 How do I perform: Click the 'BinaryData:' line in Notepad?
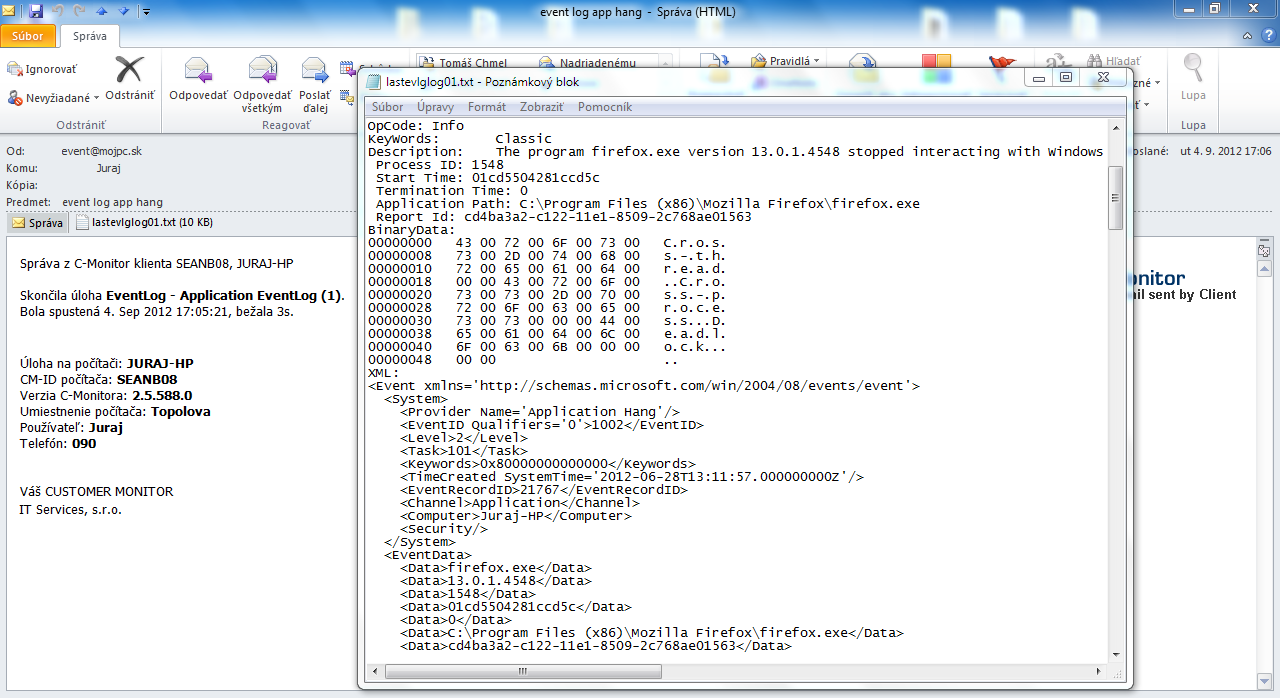pos(412,230)
